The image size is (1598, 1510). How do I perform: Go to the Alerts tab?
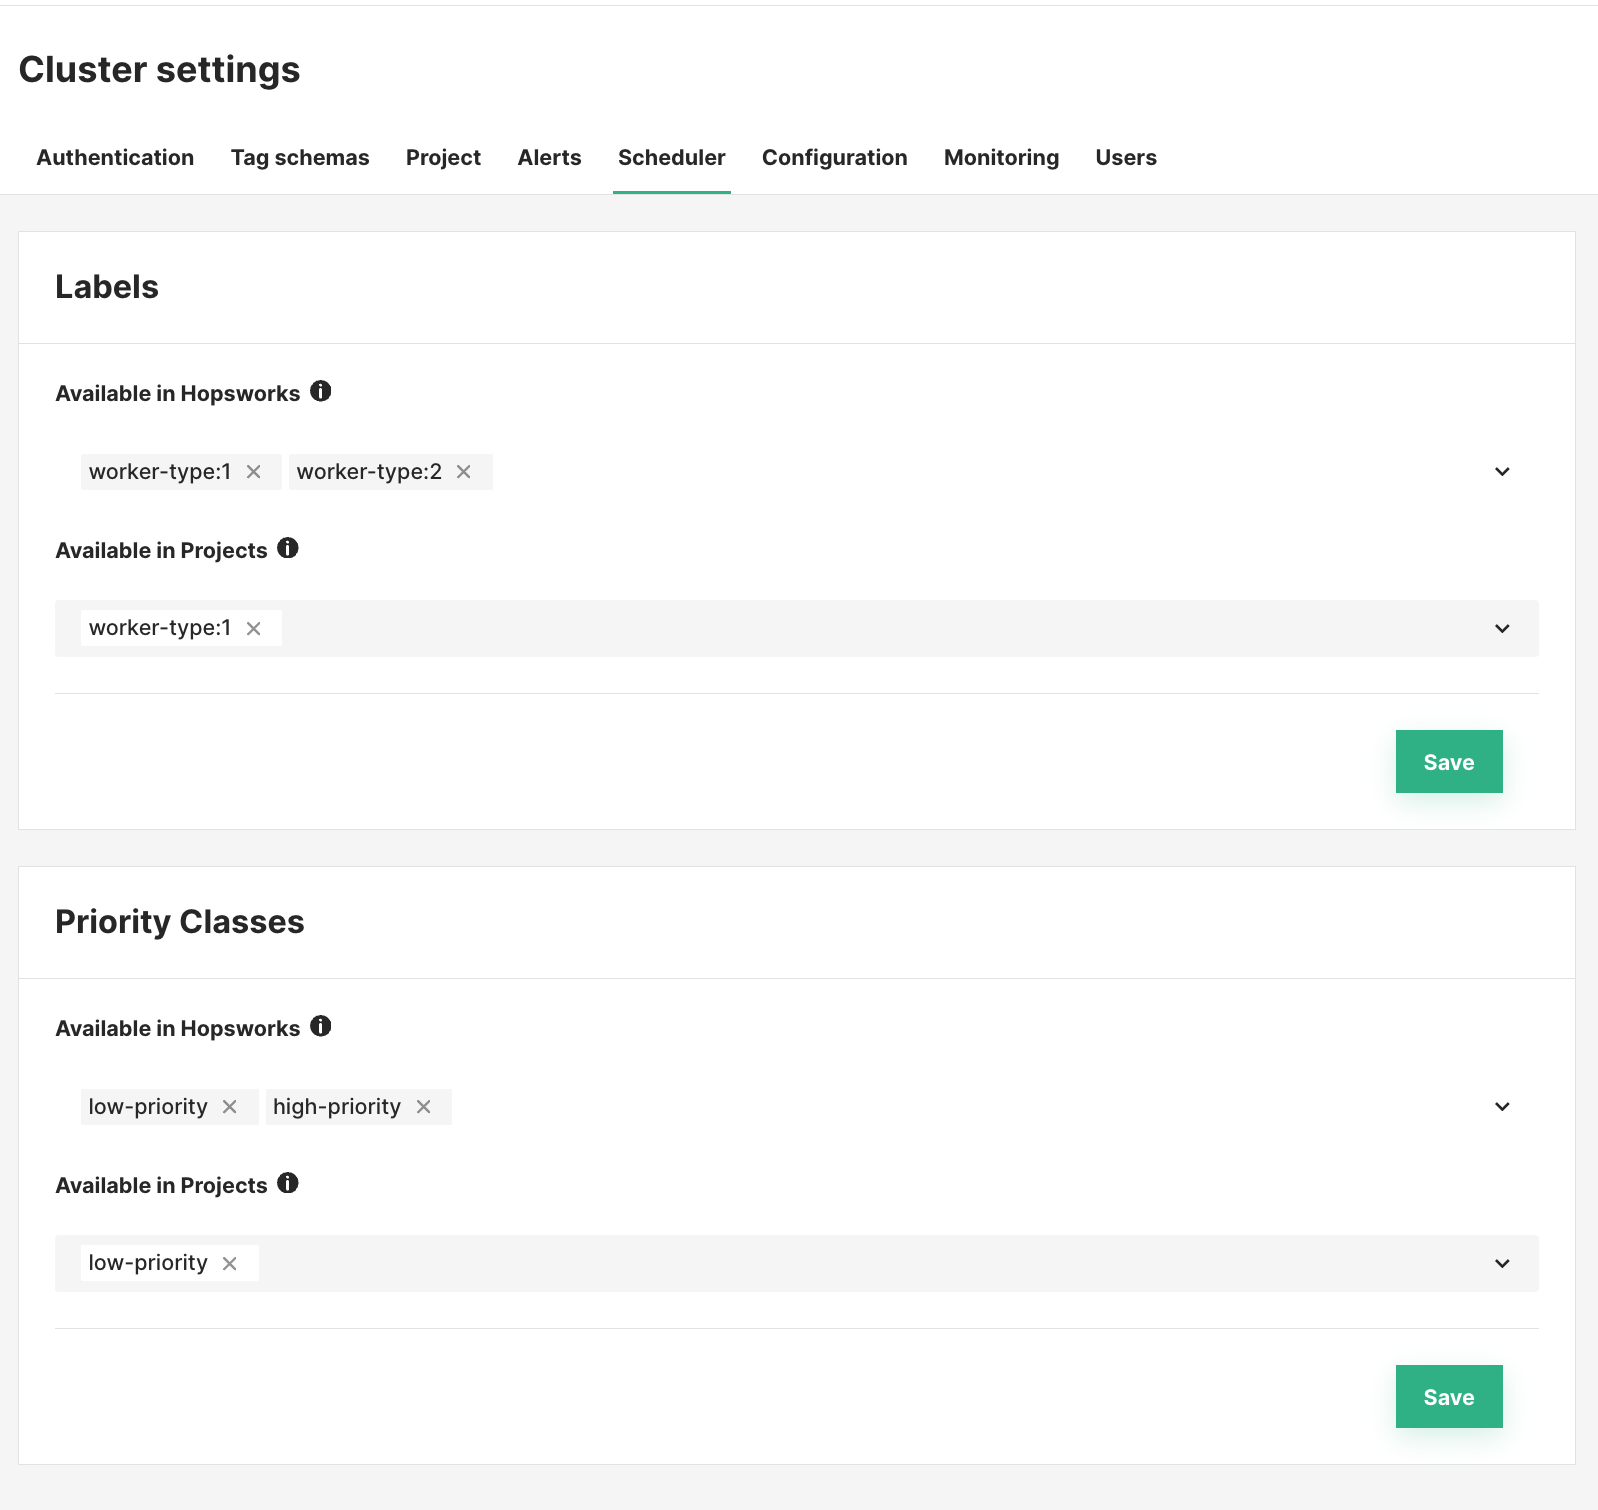coord(549,157)
